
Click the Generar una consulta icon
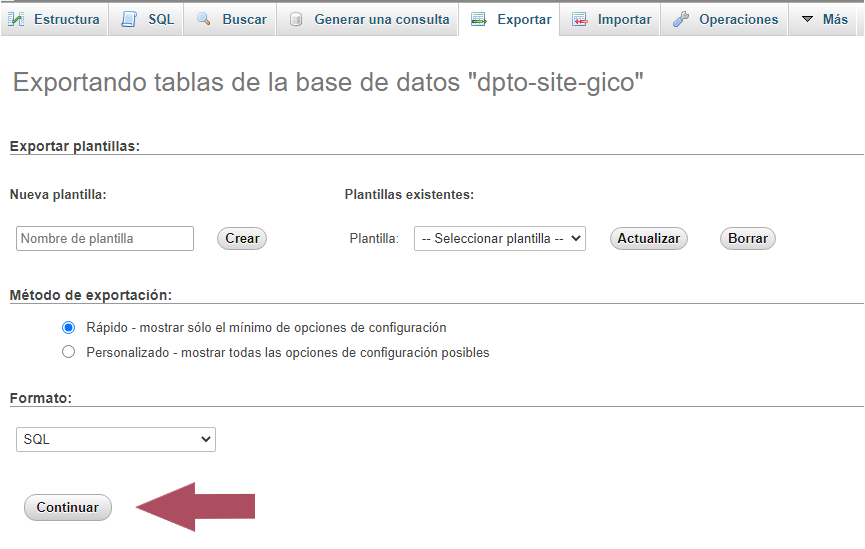coord(296,19)
